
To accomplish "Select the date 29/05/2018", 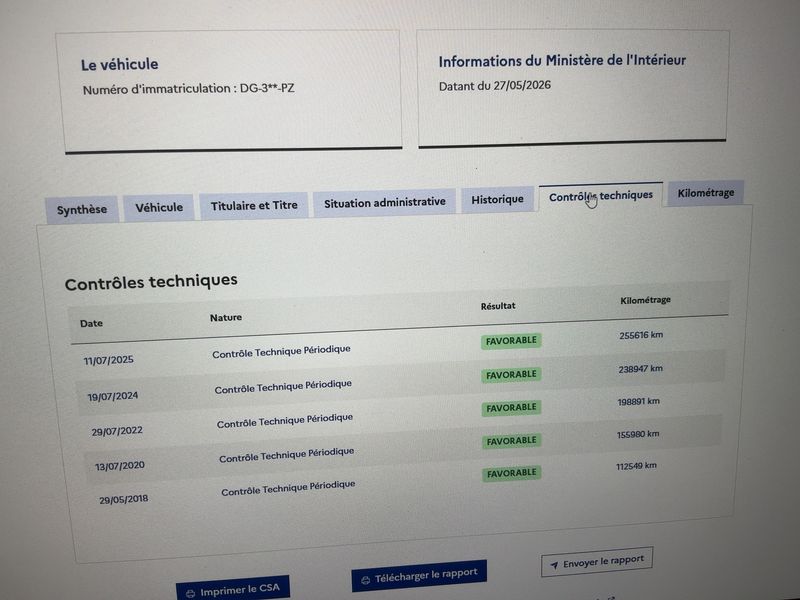I will pyautogui.click(x=124, y=499).
